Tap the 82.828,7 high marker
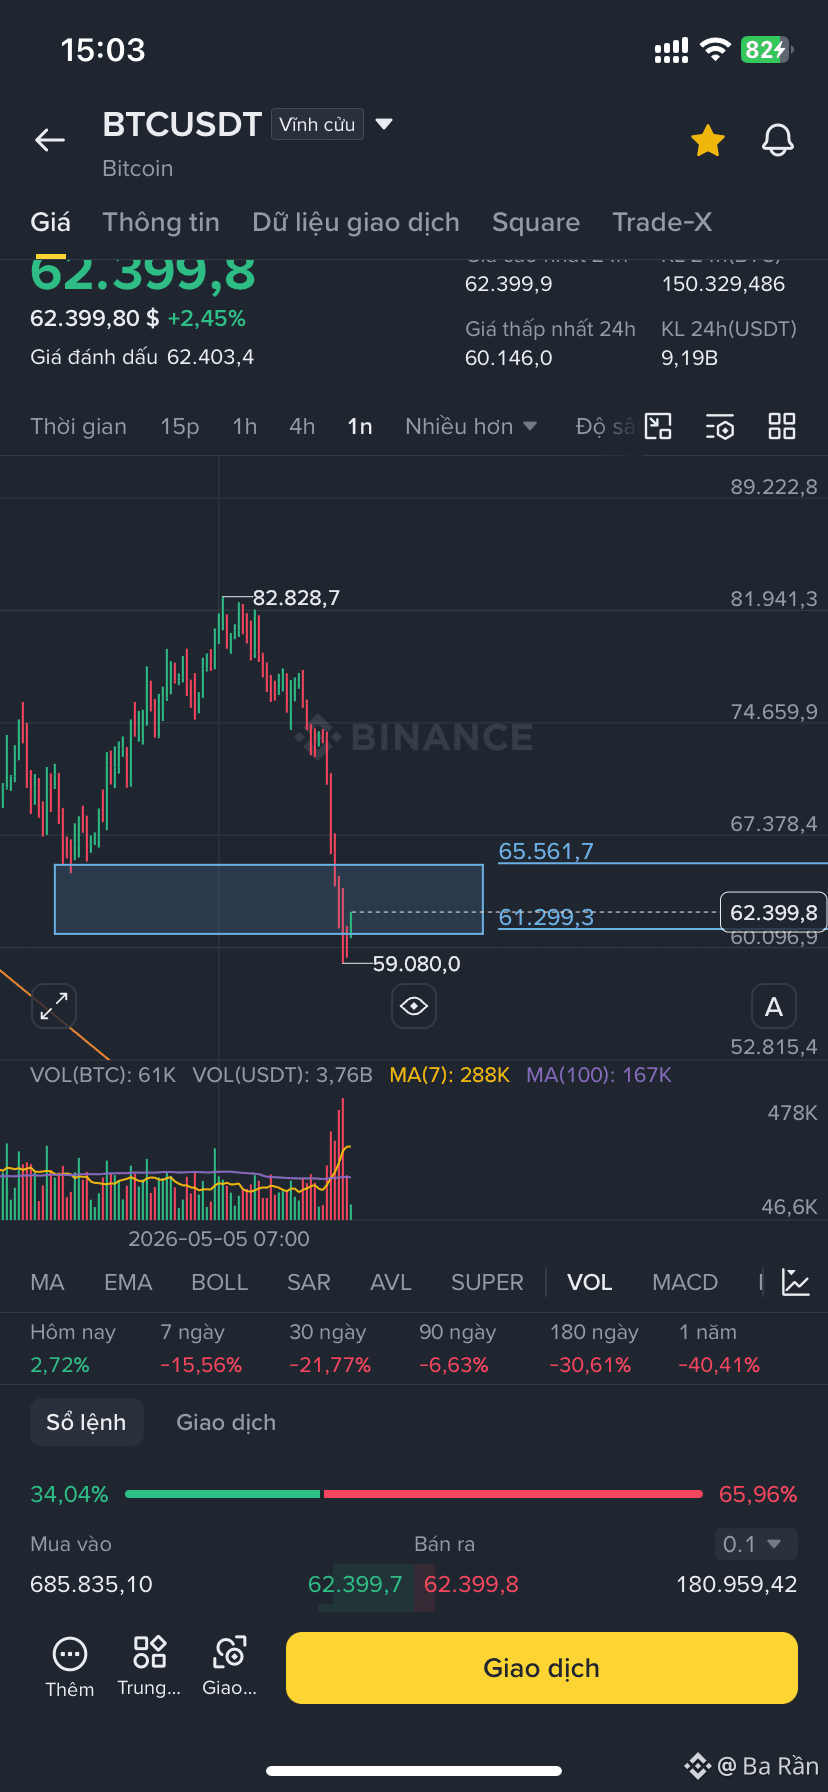The height and width of the screenshot is (1792, 828). 296,598
